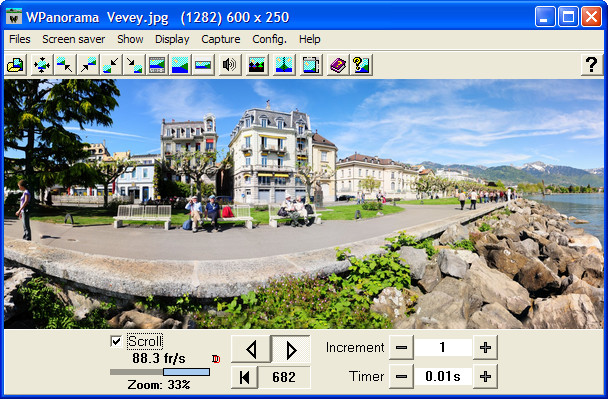The width and height of the screenshot is (608, 399).
Task: Increase Increment with plus button
Action: pos(485,347)
